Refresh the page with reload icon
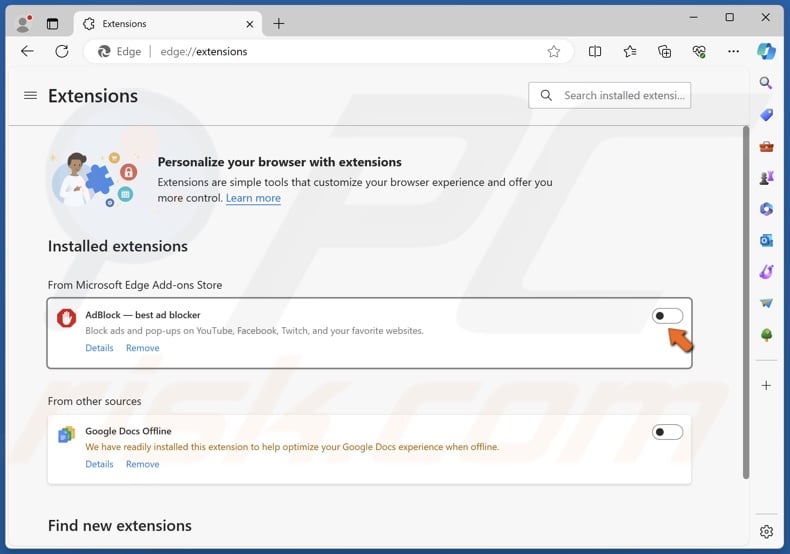 pos(62,51)
